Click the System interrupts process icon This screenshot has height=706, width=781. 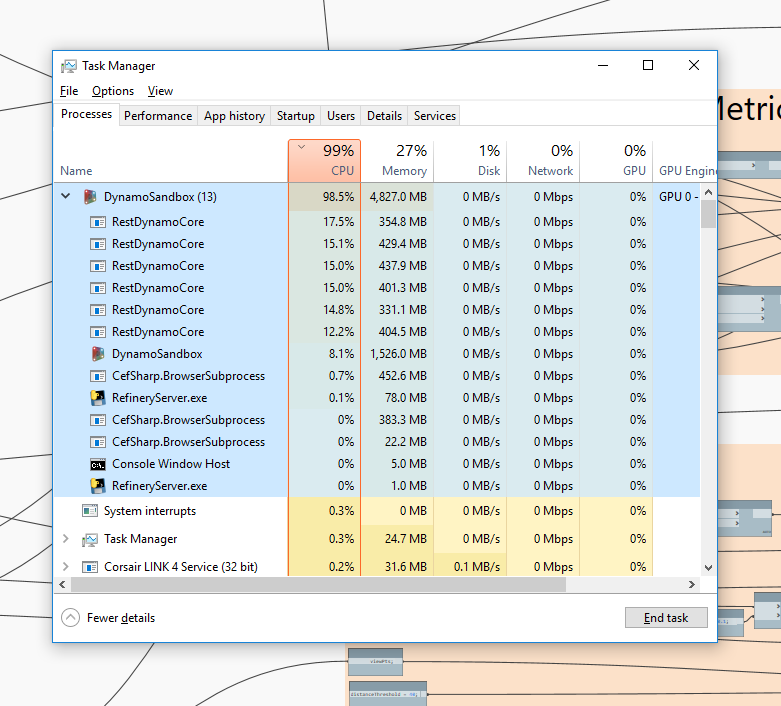90,511
